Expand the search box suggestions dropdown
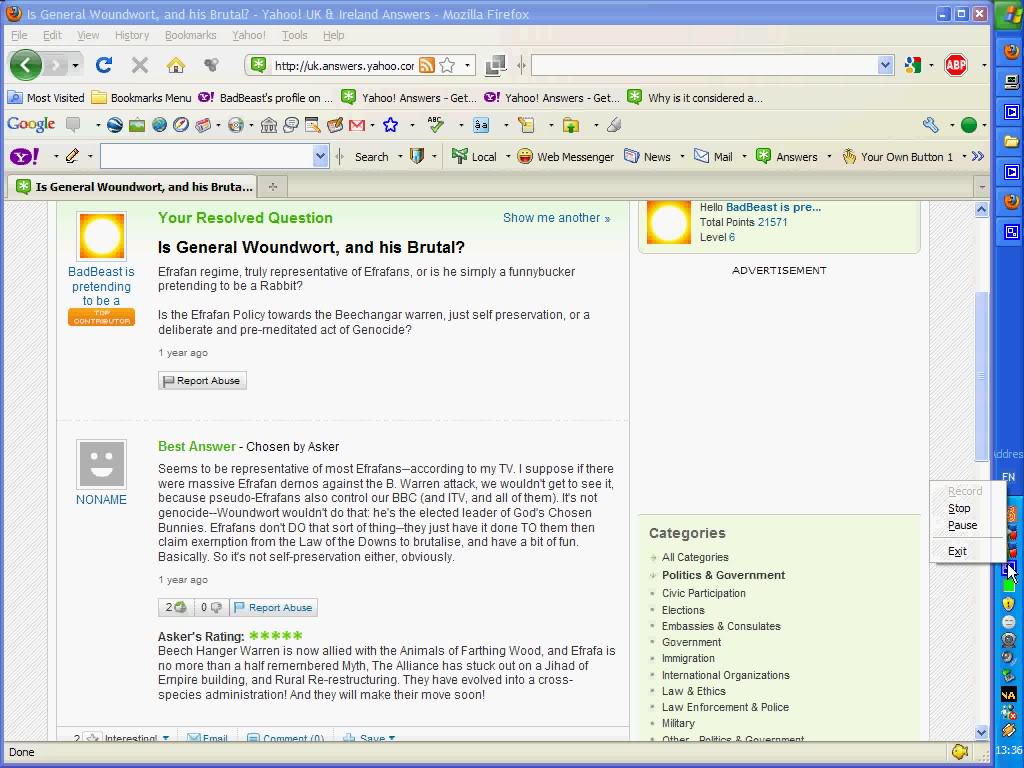 [885, 65]
